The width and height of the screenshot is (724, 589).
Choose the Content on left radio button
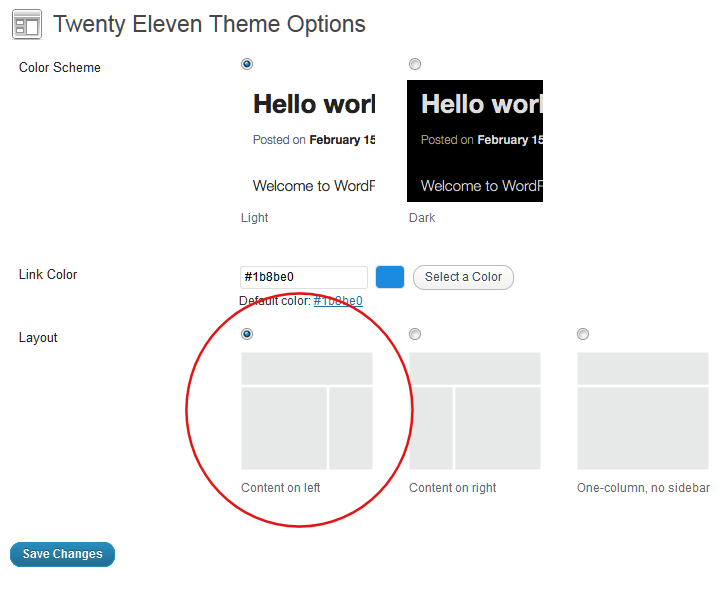(247, 334)
